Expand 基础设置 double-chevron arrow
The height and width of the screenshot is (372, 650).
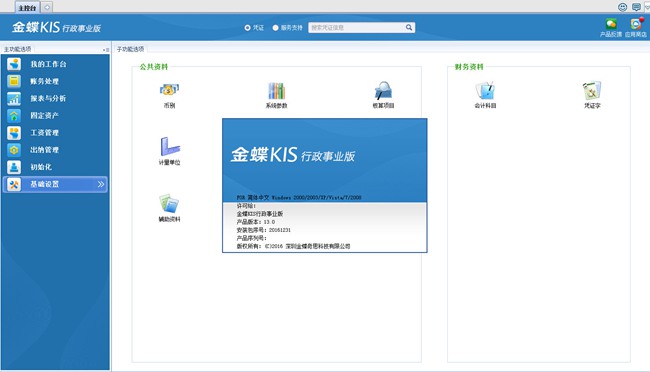click(101, 184)
